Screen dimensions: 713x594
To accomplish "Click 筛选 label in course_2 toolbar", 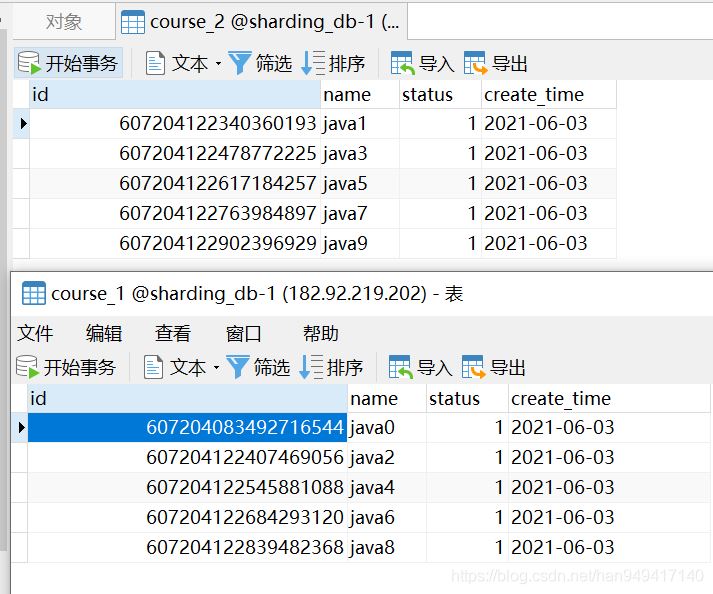I will tap(274, 63).
